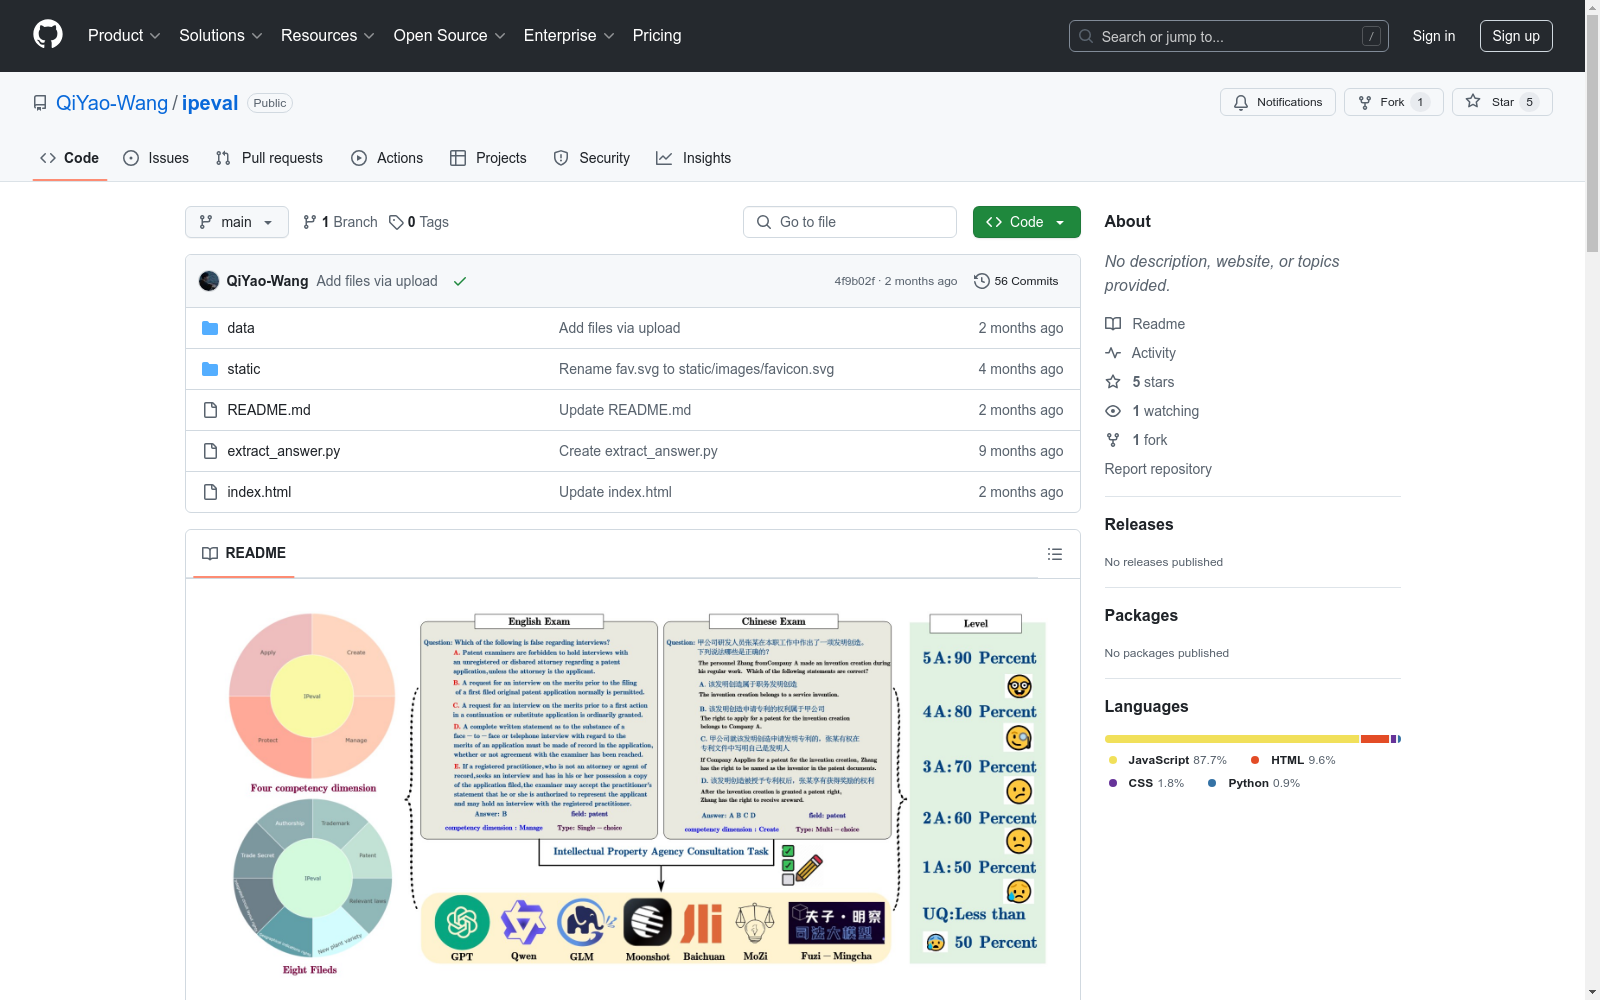Open the QiYao-Wang owner link

pyautogui.click(x=112, y=103)
